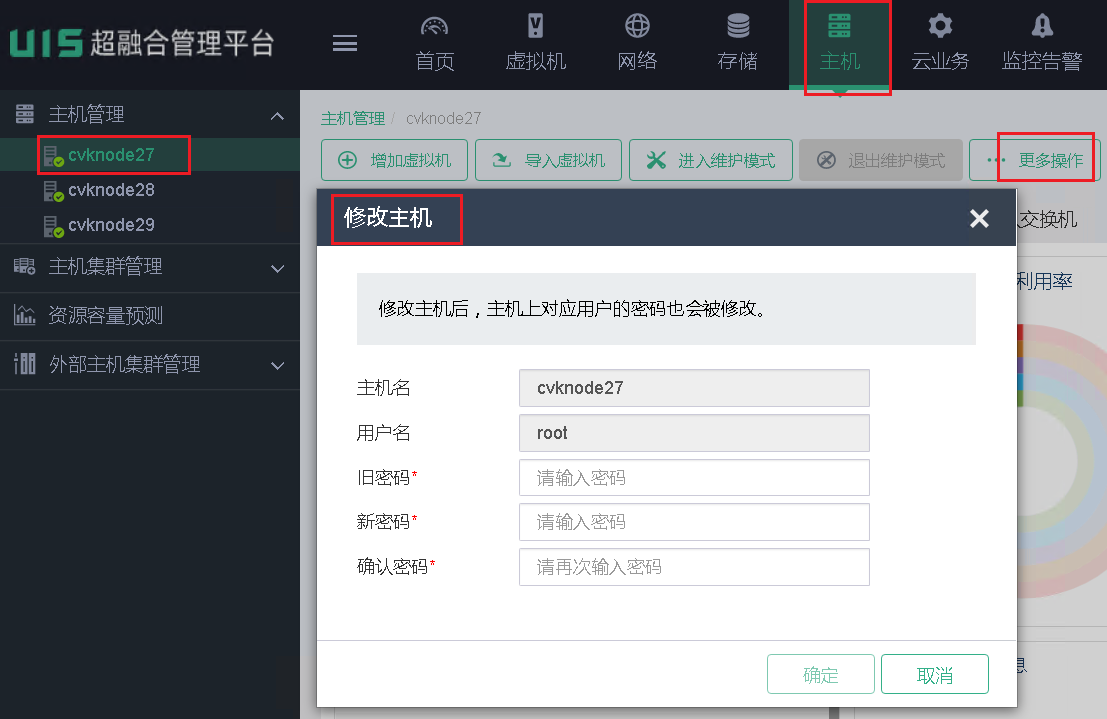Click the 主机名 field showing cvknode27
Screen dimensions: 1107x719
[x=694, y=388]
